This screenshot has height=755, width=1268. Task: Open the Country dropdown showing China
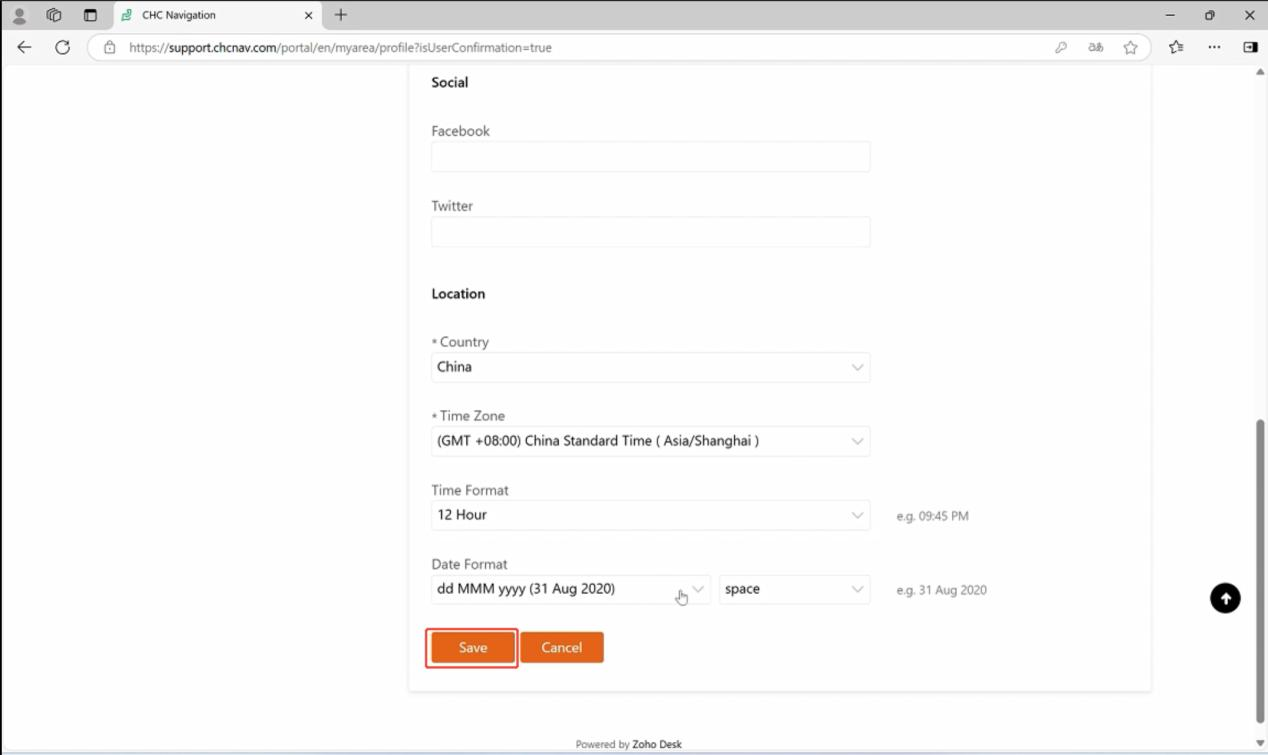pos(651,367)
